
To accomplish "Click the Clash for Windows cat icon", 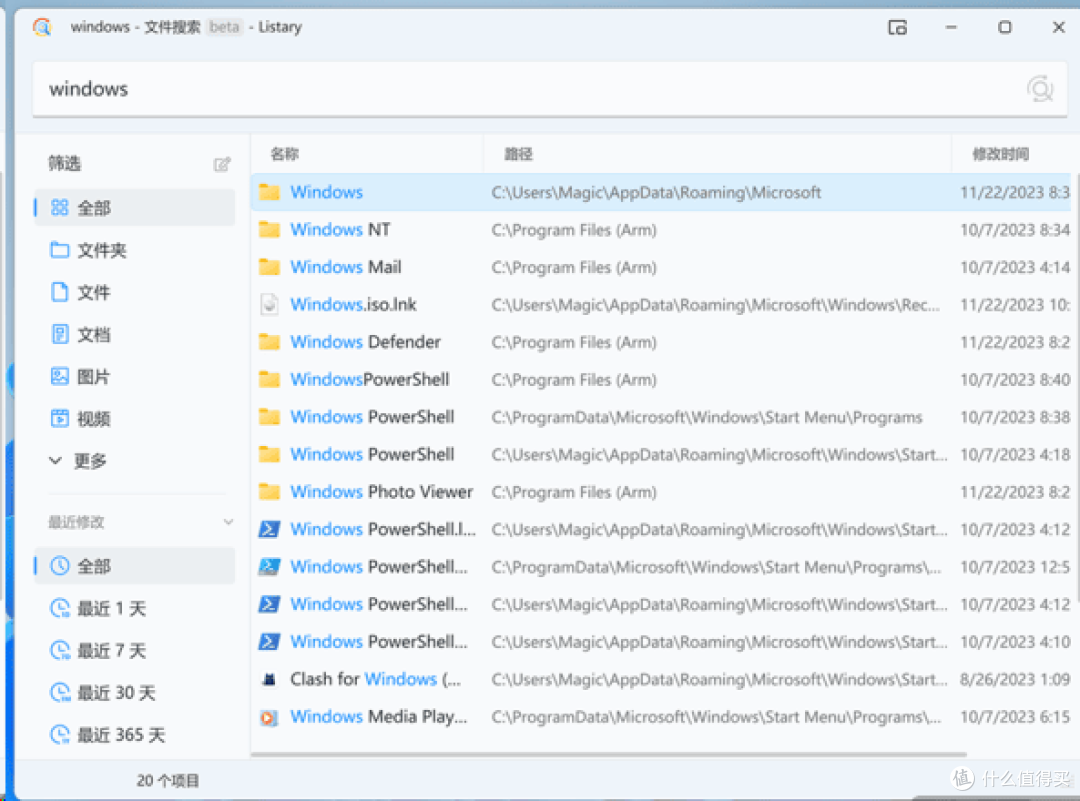I will pos(269,679).
